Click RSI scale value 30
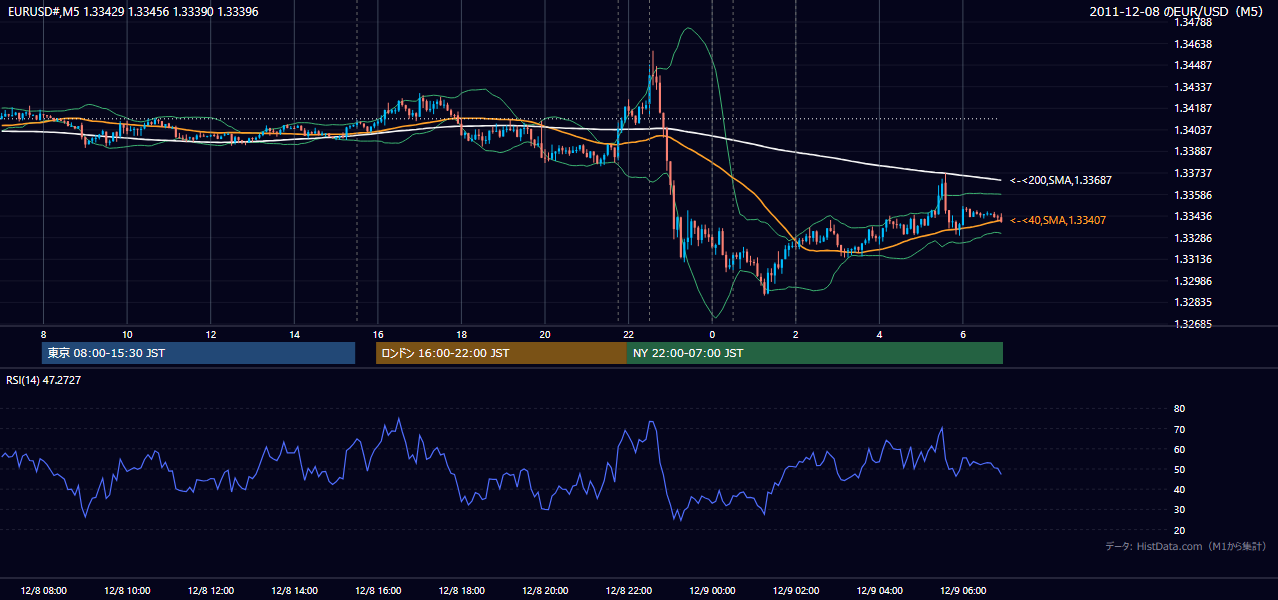Image resolution: width=1278 pixels, height=600 pixels. click(x=1179, y=510)
